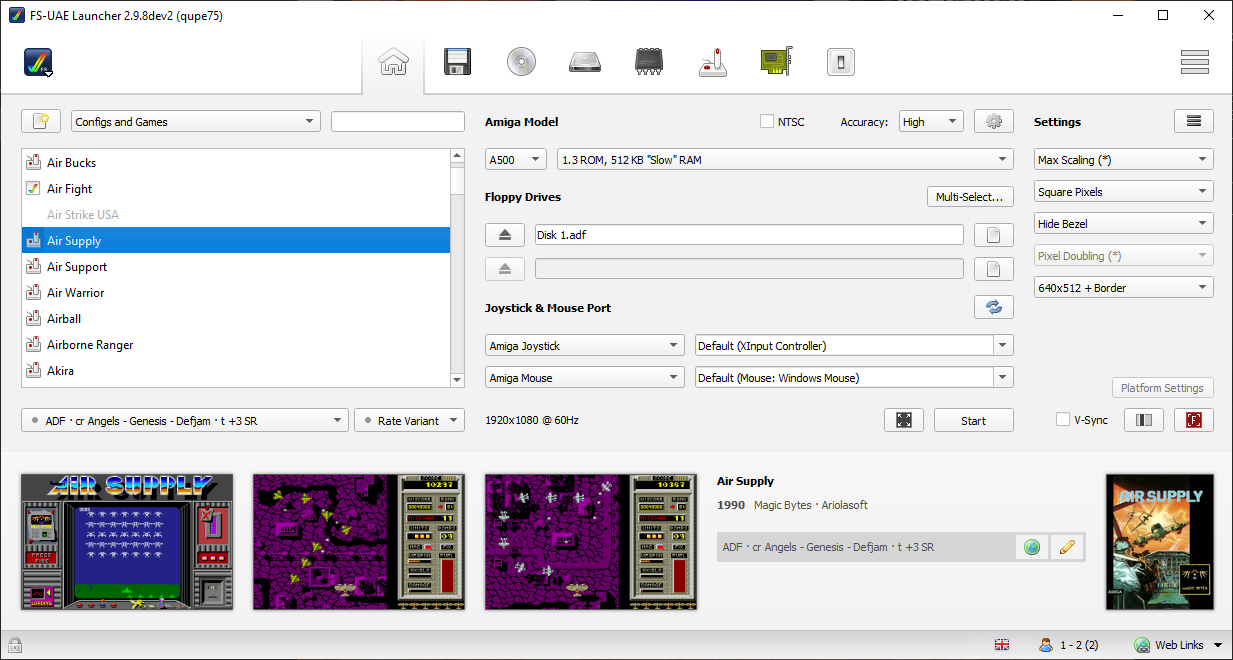Click the Disk 1.adf path field

pos(749,235)
